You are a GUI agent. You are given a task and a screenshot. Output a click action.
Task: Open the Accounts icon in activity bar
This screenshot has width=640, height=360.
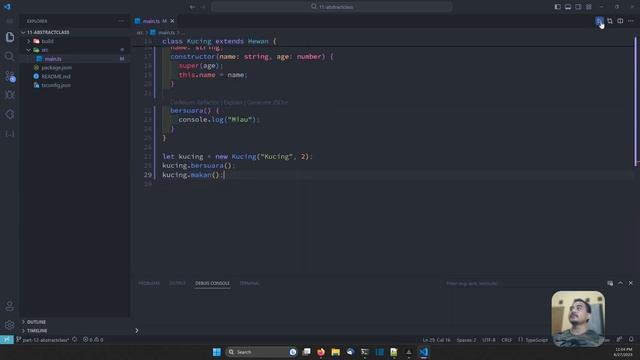click(x=10, y=306)
